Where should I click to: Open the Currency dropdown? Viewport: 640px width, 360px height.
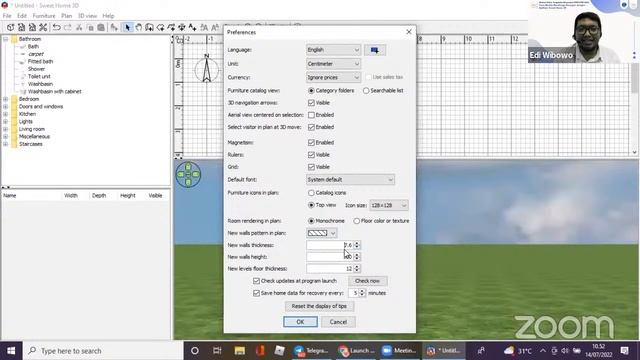[x=333, y=77]
